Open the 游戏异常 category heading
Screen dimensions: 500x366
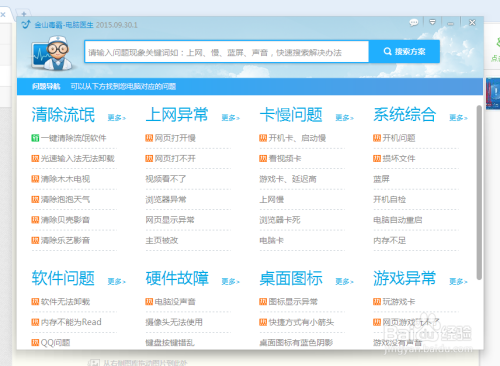[405, 278]
